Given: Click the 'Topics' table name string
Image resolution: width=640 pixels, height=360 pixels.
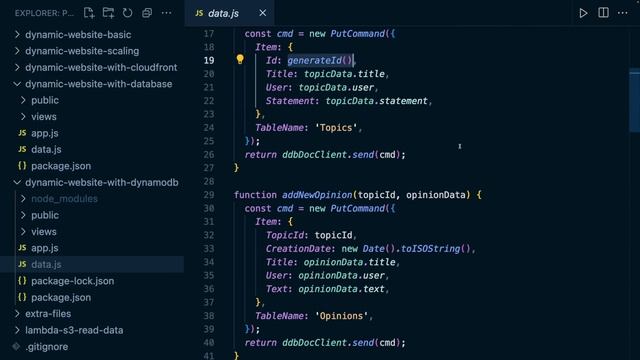Looking at the screenshot, I should 336,128.
